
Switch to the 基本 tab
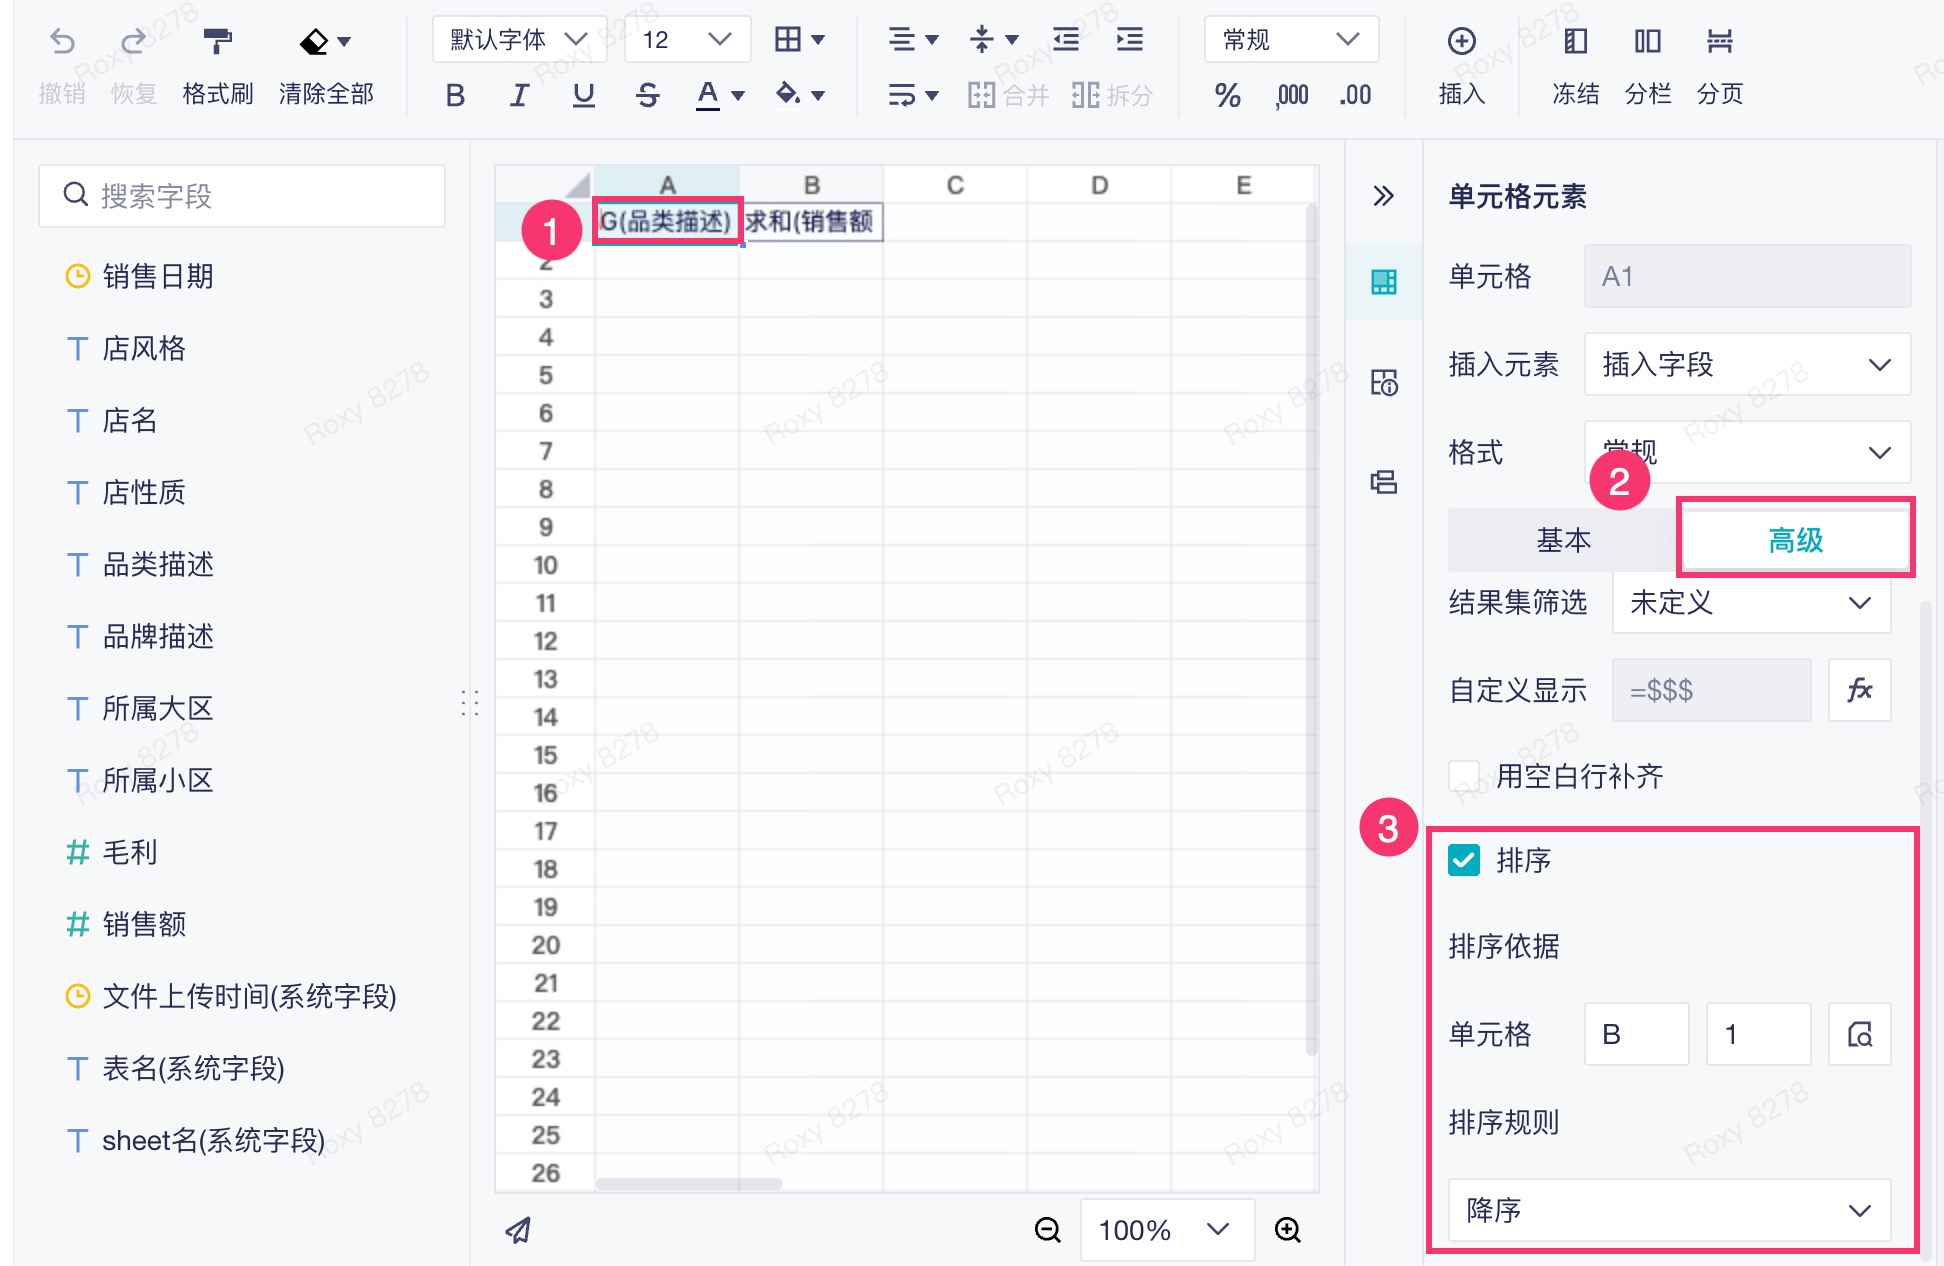[x=1563, y=540]
